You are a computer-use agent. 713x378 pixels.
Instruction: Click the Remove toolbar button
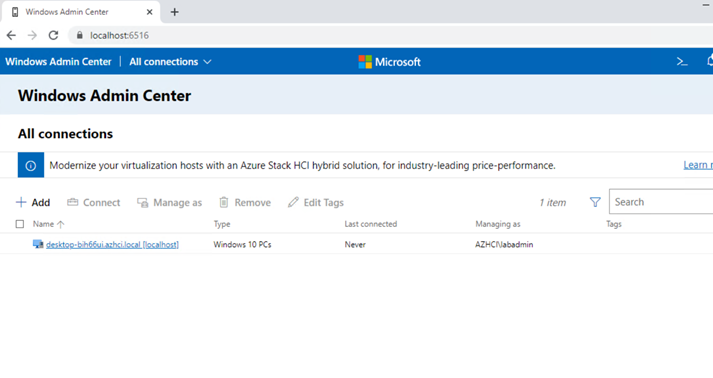click(245, 202)
